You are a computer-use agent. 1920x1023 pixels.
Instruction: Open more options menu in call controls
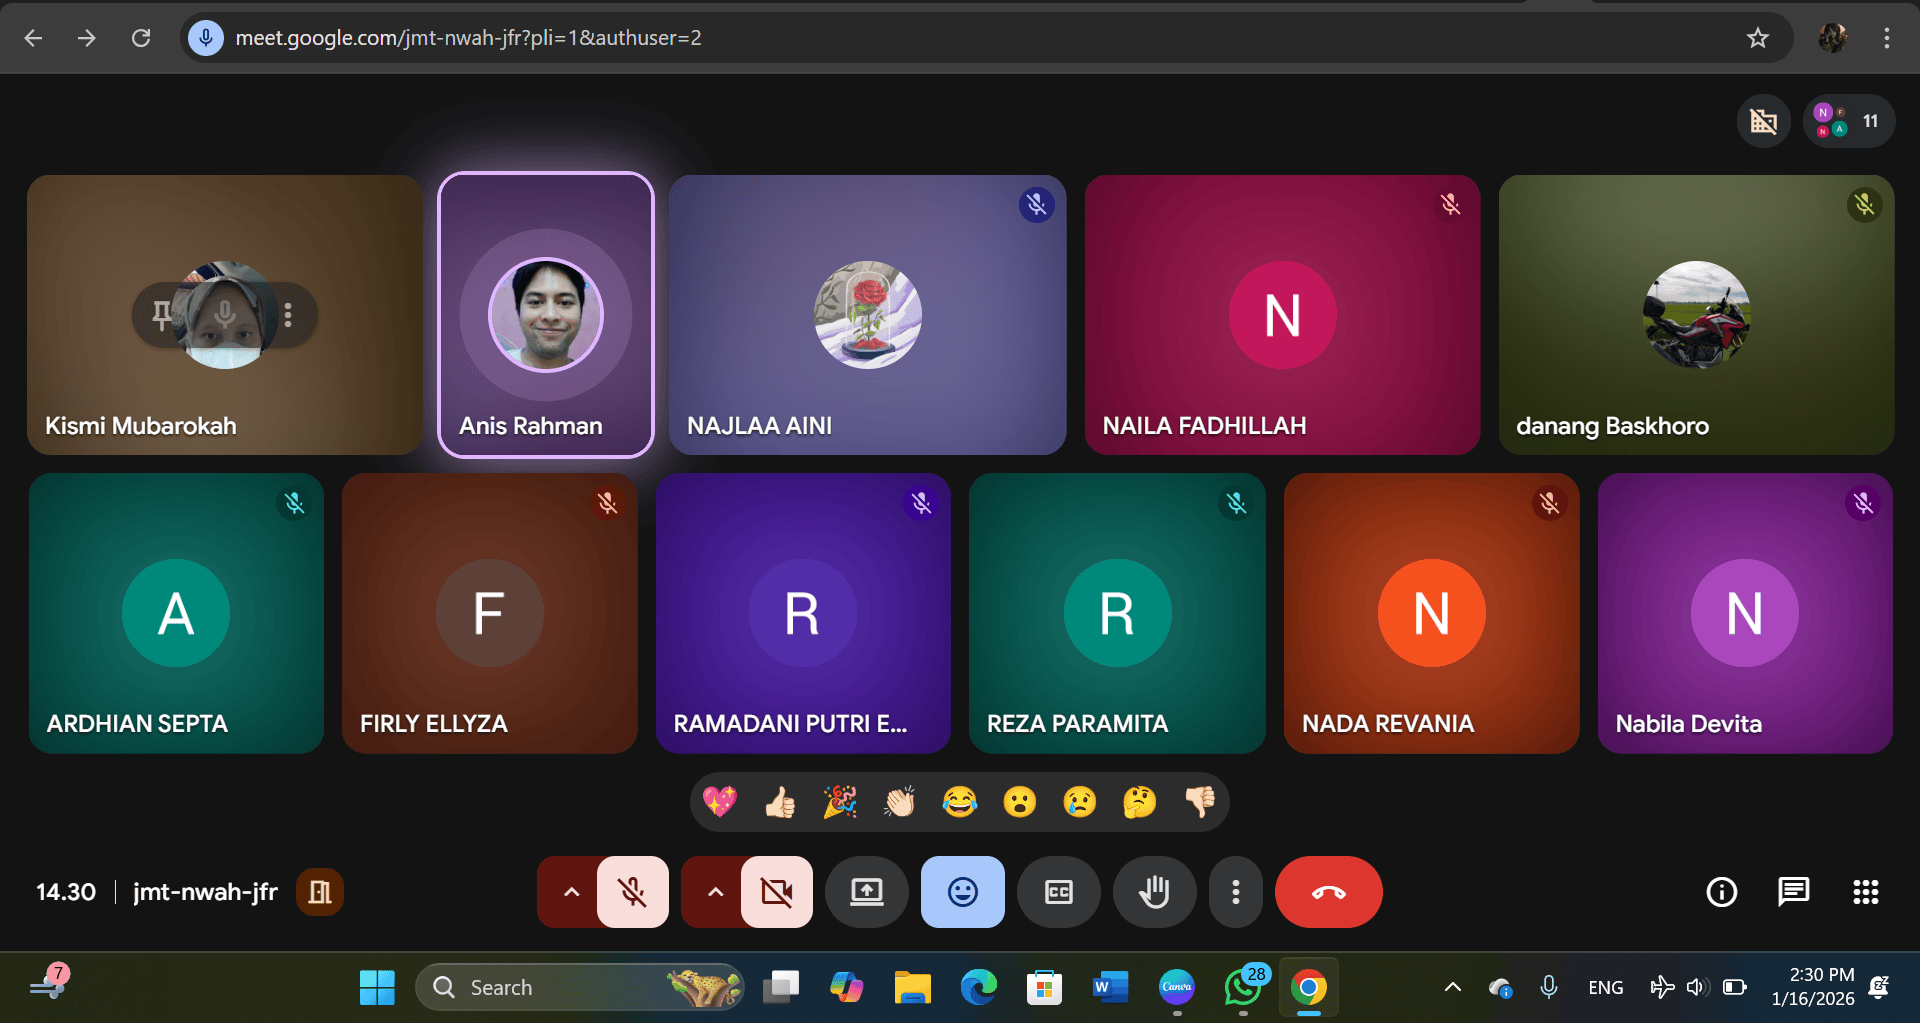pyautogui.click(x=1236, y=892)
